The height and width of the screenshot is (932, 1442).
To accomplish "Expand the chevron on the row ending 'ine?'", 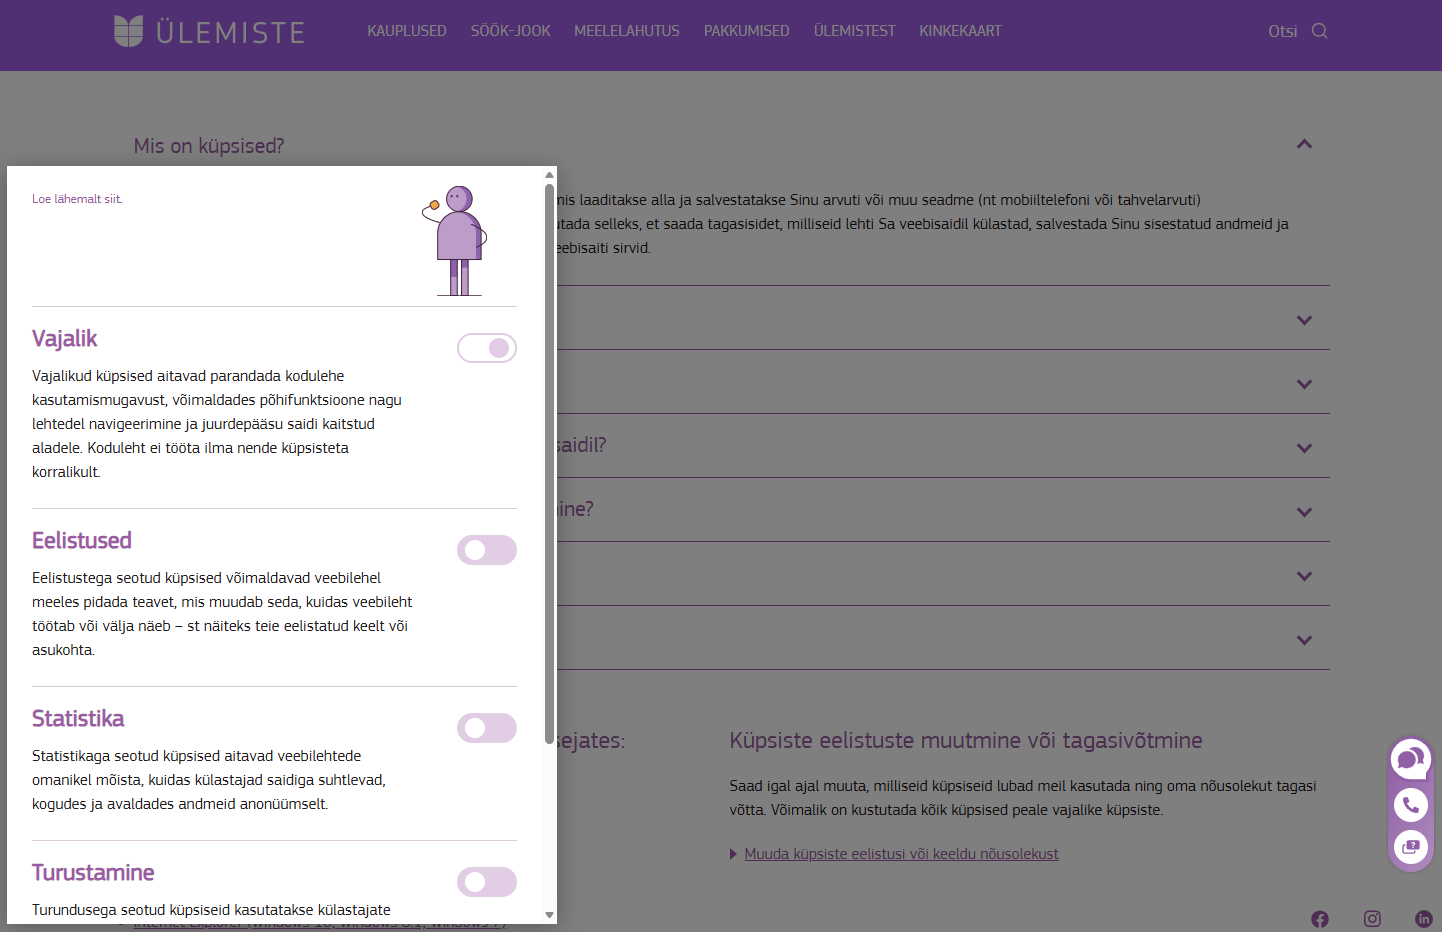I will pyautogui.click(x=1304, y=512).
